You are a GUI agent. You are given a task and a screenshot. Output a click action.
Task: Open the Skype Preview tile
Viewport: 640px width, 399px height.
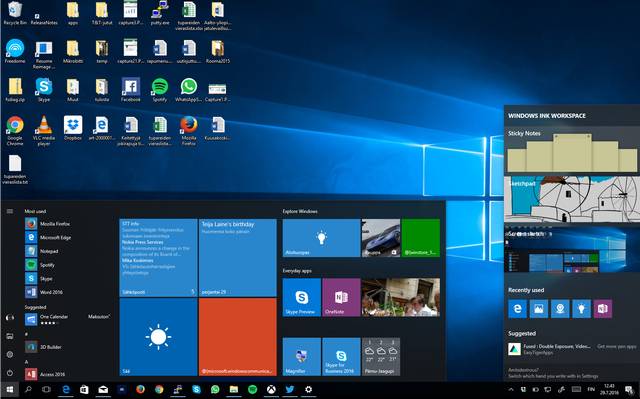tap(302, 297)
